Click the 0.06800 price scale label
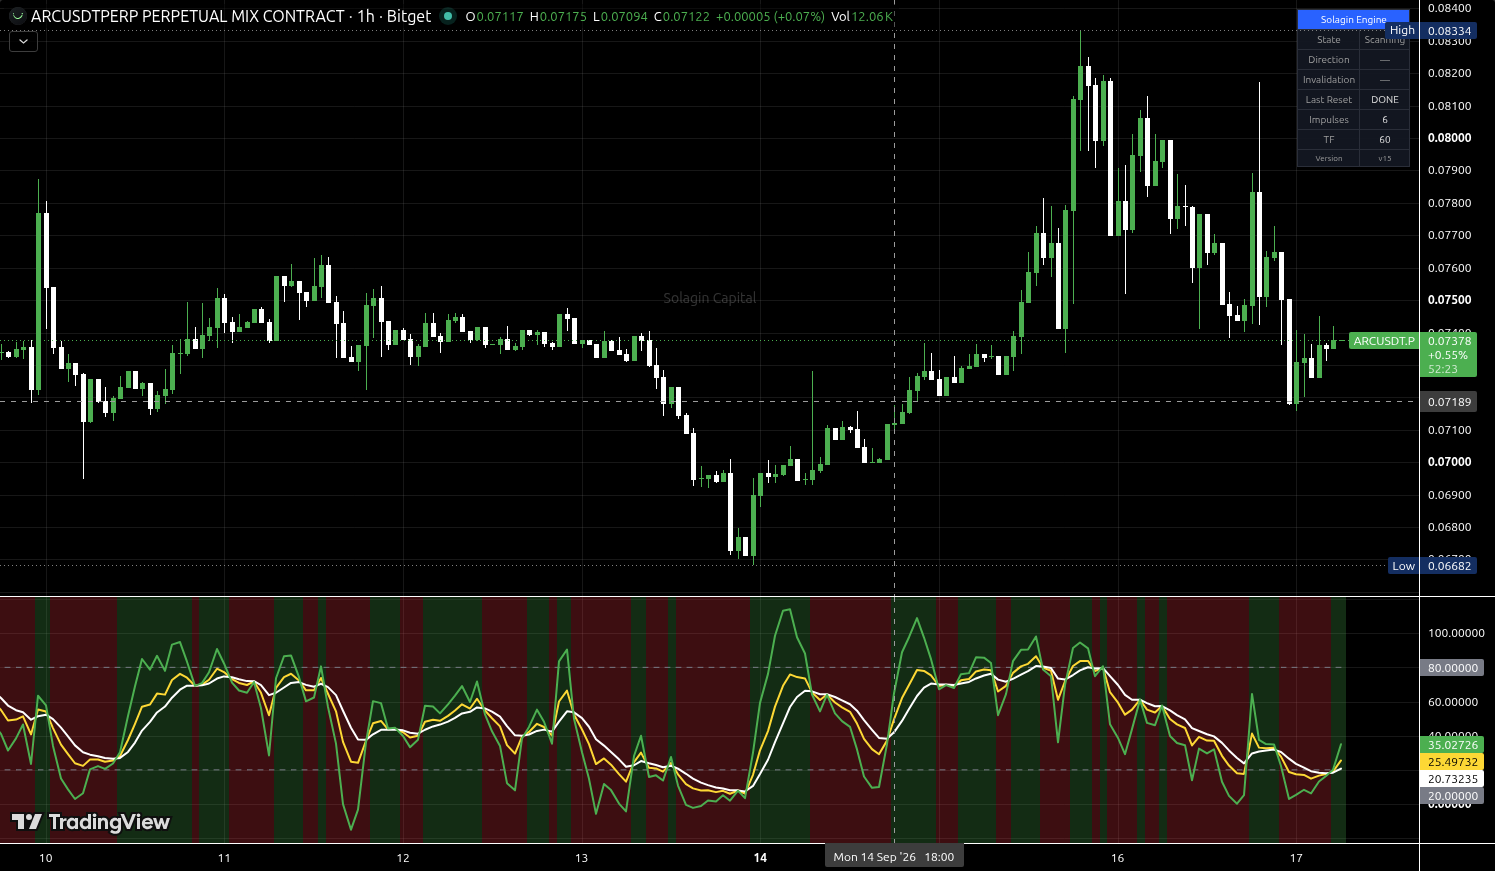The height and width of the screenshot is (871, 1495). tap(1449, 527)
